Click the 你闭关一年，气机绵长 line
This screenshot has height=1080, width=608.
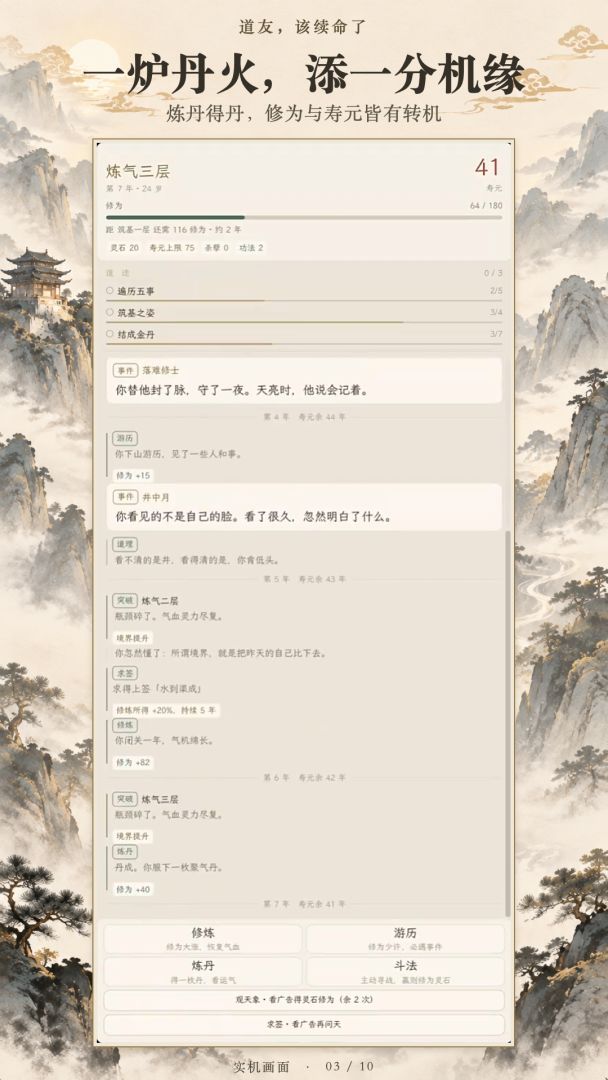tap(164, 741)
